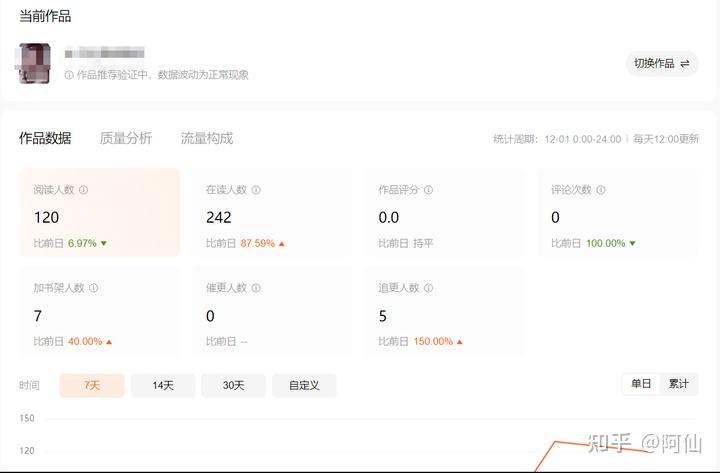Click info icon beside 催更人数

point(256,288)
